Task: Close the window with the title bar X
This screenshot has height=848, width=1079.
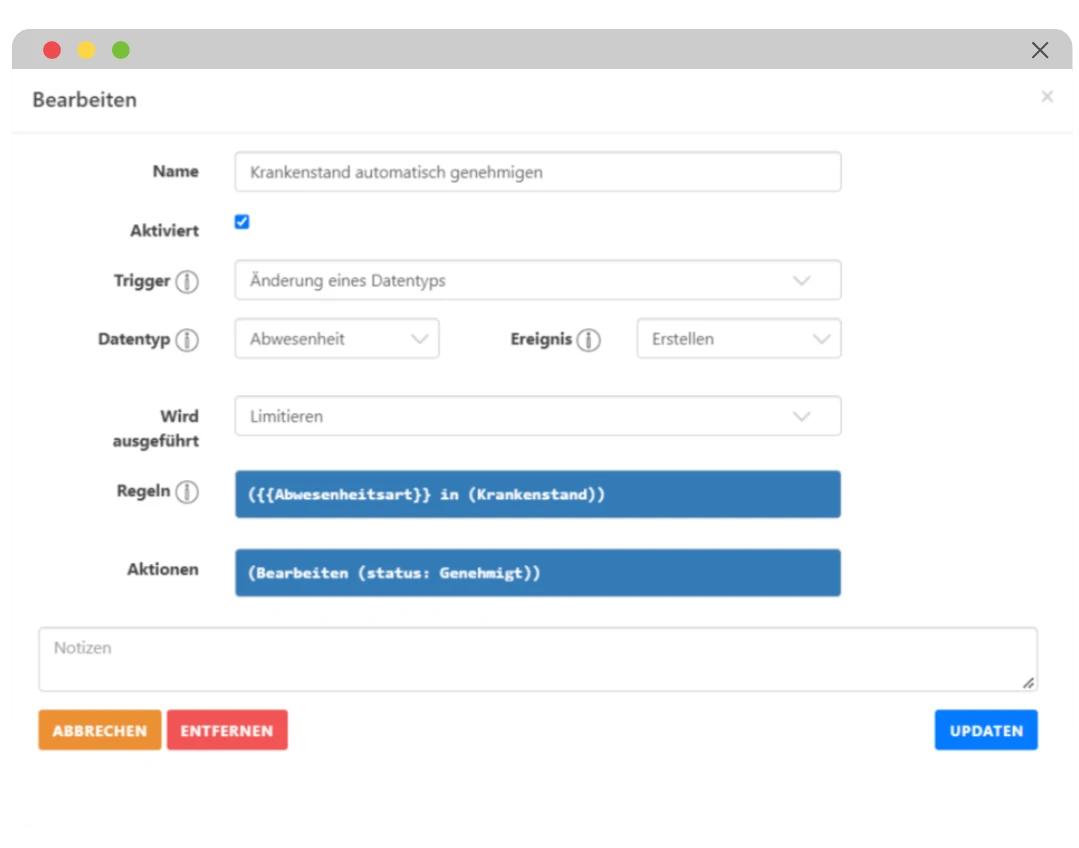Action: pos(1040,50)
